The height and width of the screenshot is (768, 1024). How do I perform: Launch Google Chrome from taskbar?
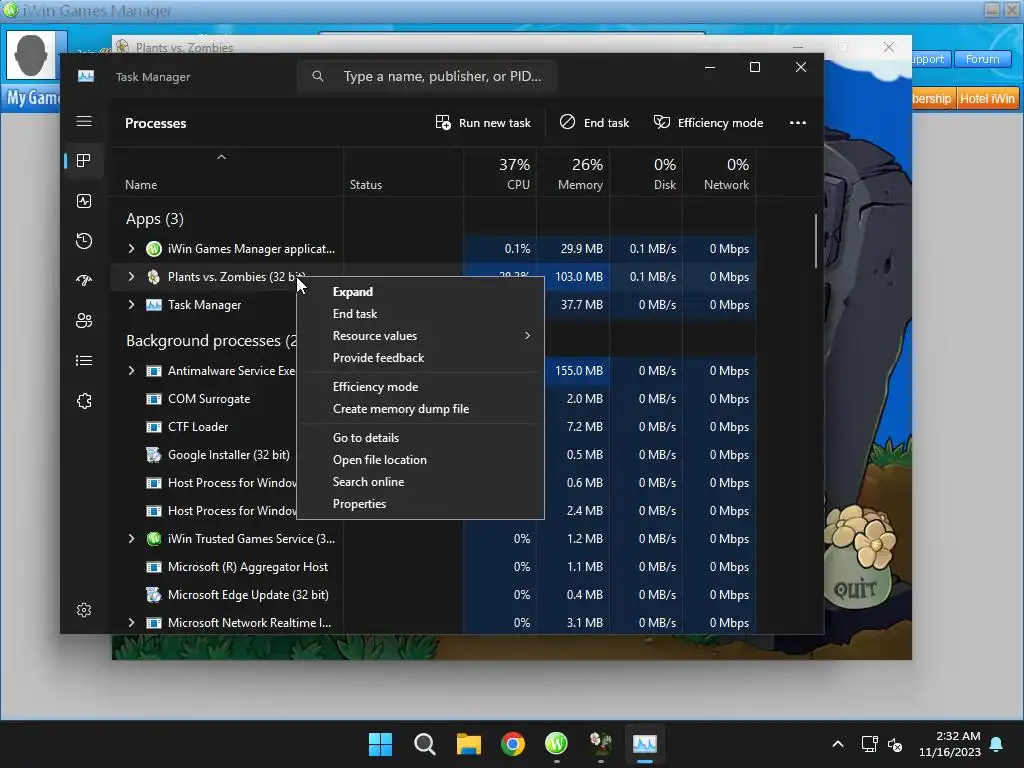tap(513, 744)
